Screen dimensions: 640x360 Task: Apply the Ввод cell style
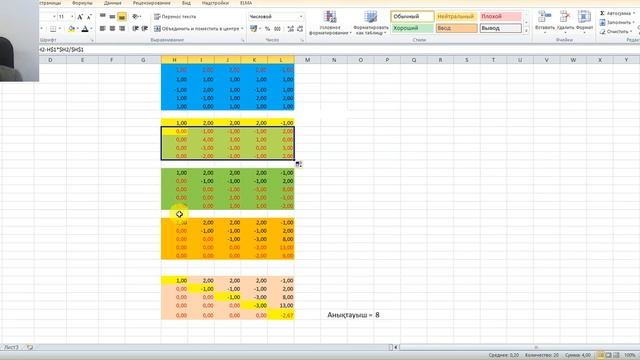456,28
